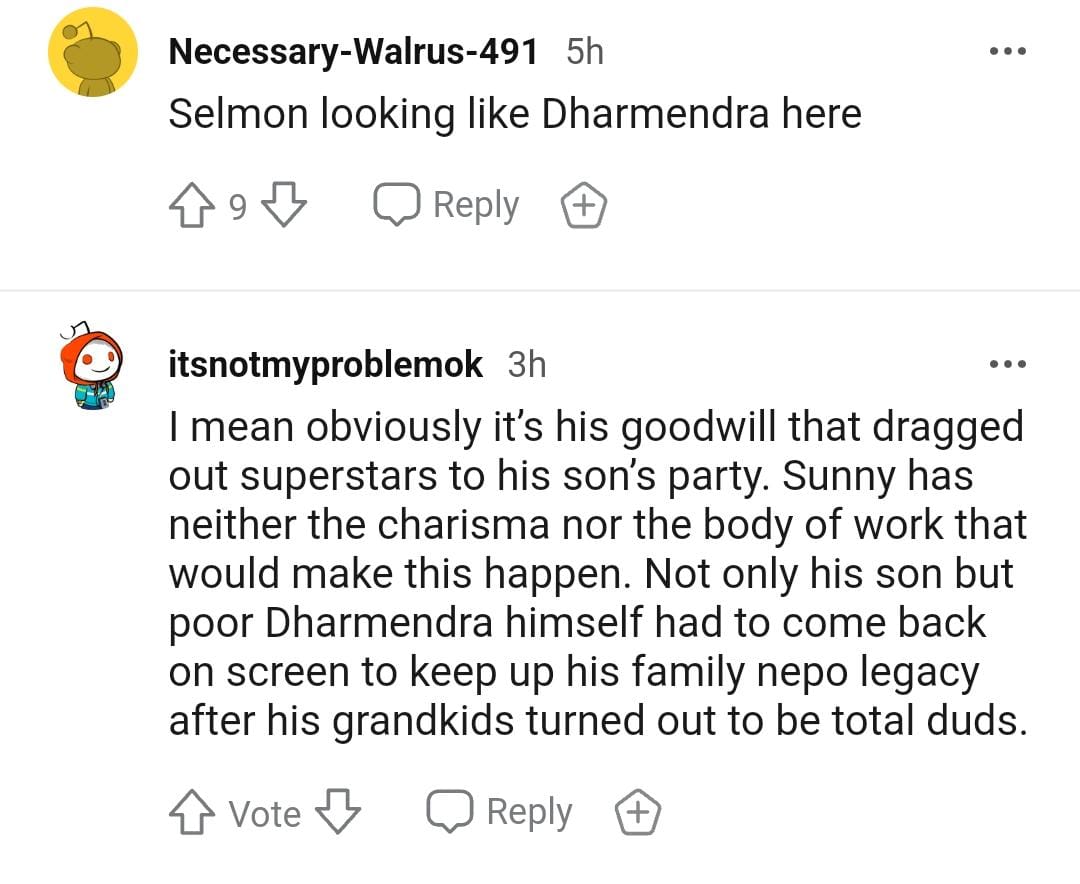Downvote itsnotmyproblemok's comment
Viewport: 1080px width, 884px height.
[x=337, y=812]
